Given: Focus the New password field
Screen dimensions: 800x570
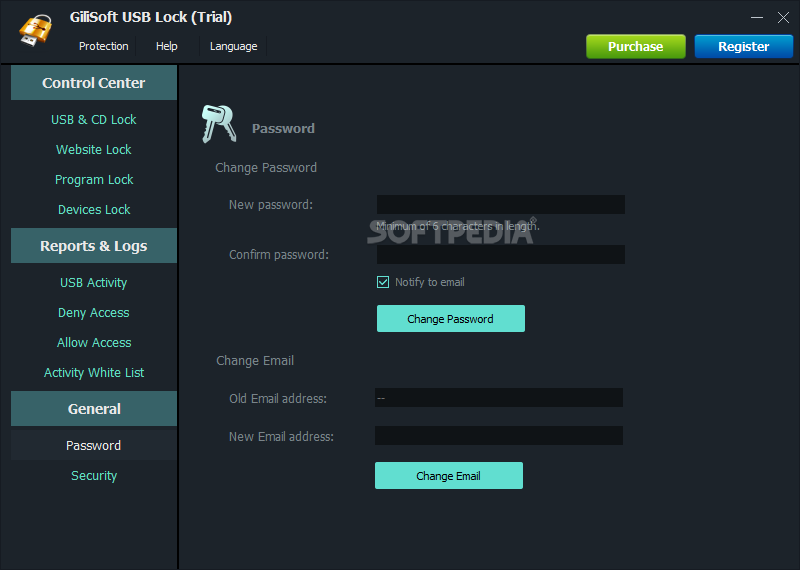Looking at the screenshot, I should (501, 204).
